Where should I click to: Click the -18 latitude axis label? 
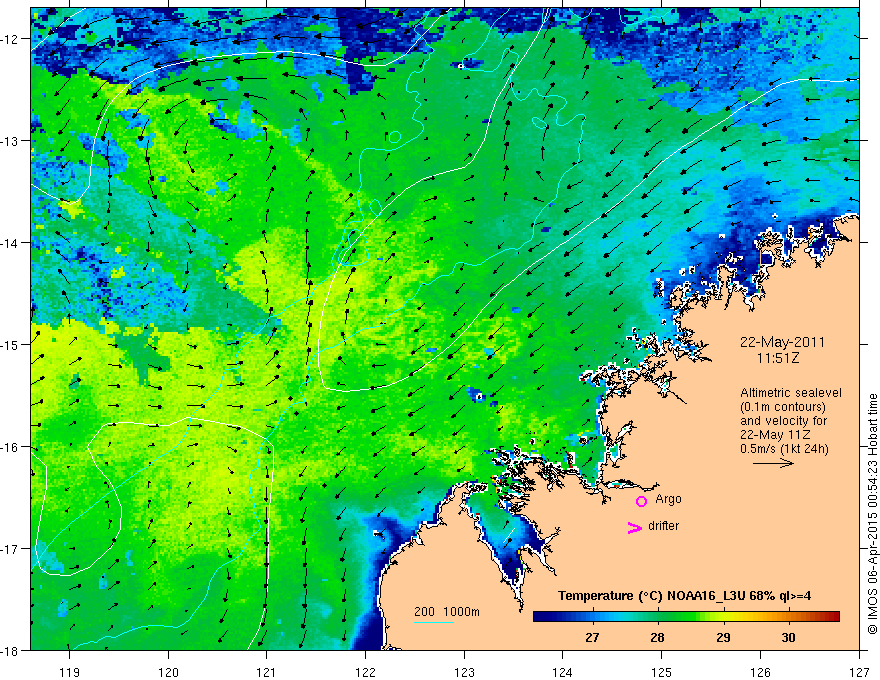pyautogui.click(x=11, y=651)
